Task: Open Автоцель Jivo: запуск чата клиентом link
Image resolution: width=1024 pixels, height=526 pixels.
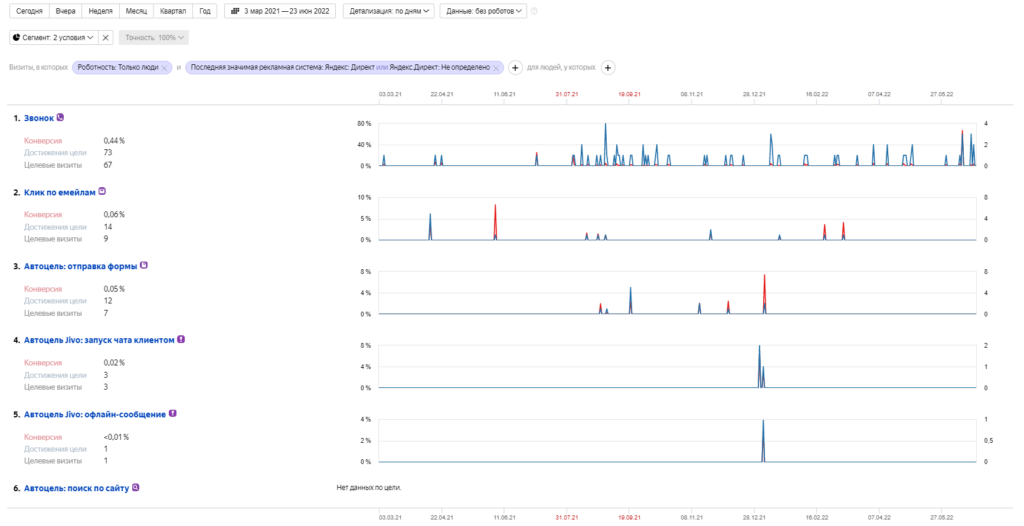Action: [99, 340]
